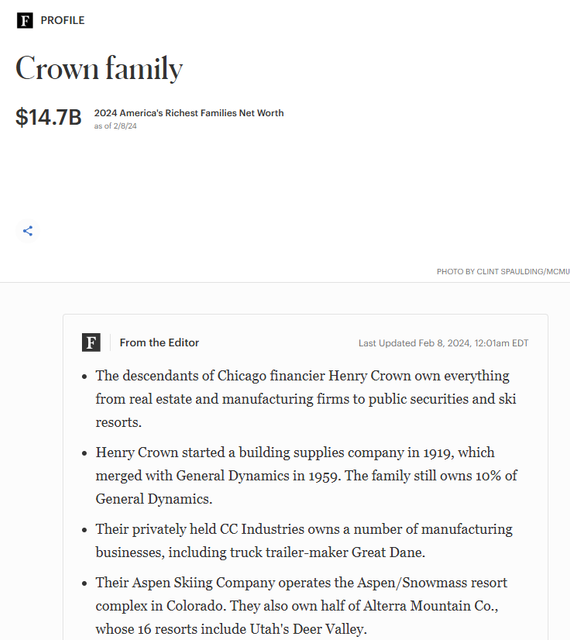This screenshot has height=640, width=570.
Task: Click the paragraph about building supplies company
Action: (306, 476)
